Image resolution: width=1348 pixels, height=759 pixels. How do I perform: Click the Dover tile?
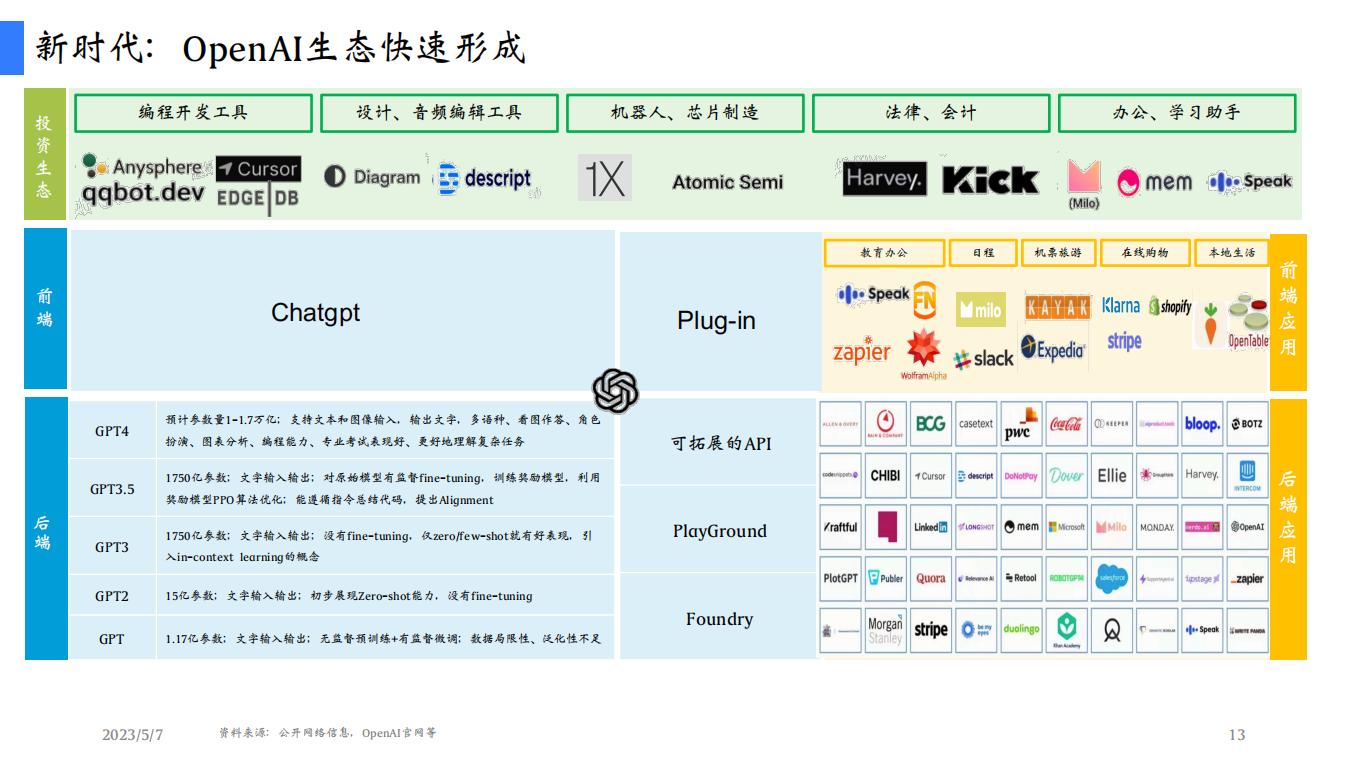[x=1066, y=475]
